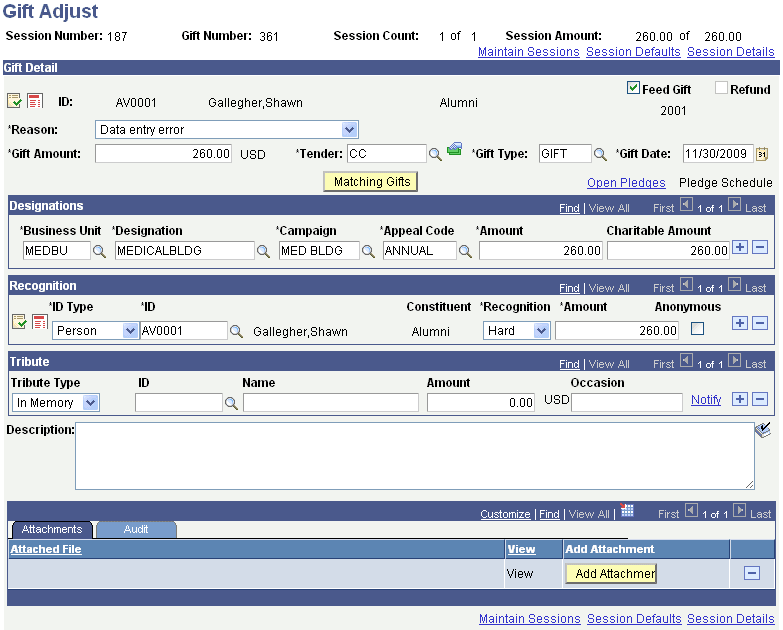This screenshot has width=783, height=630.
Task: Look up Designation MEDICALBLDG
Action: pos(263,251)
